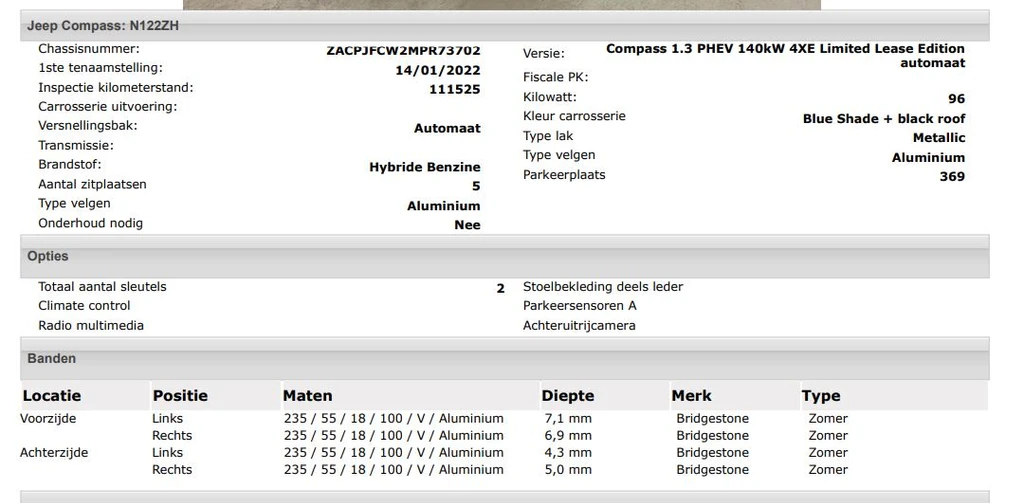Viewport: 1024px width, 503px height.
Task: Click the Inspectie kilometerstand label
Action: coord(116,88)
